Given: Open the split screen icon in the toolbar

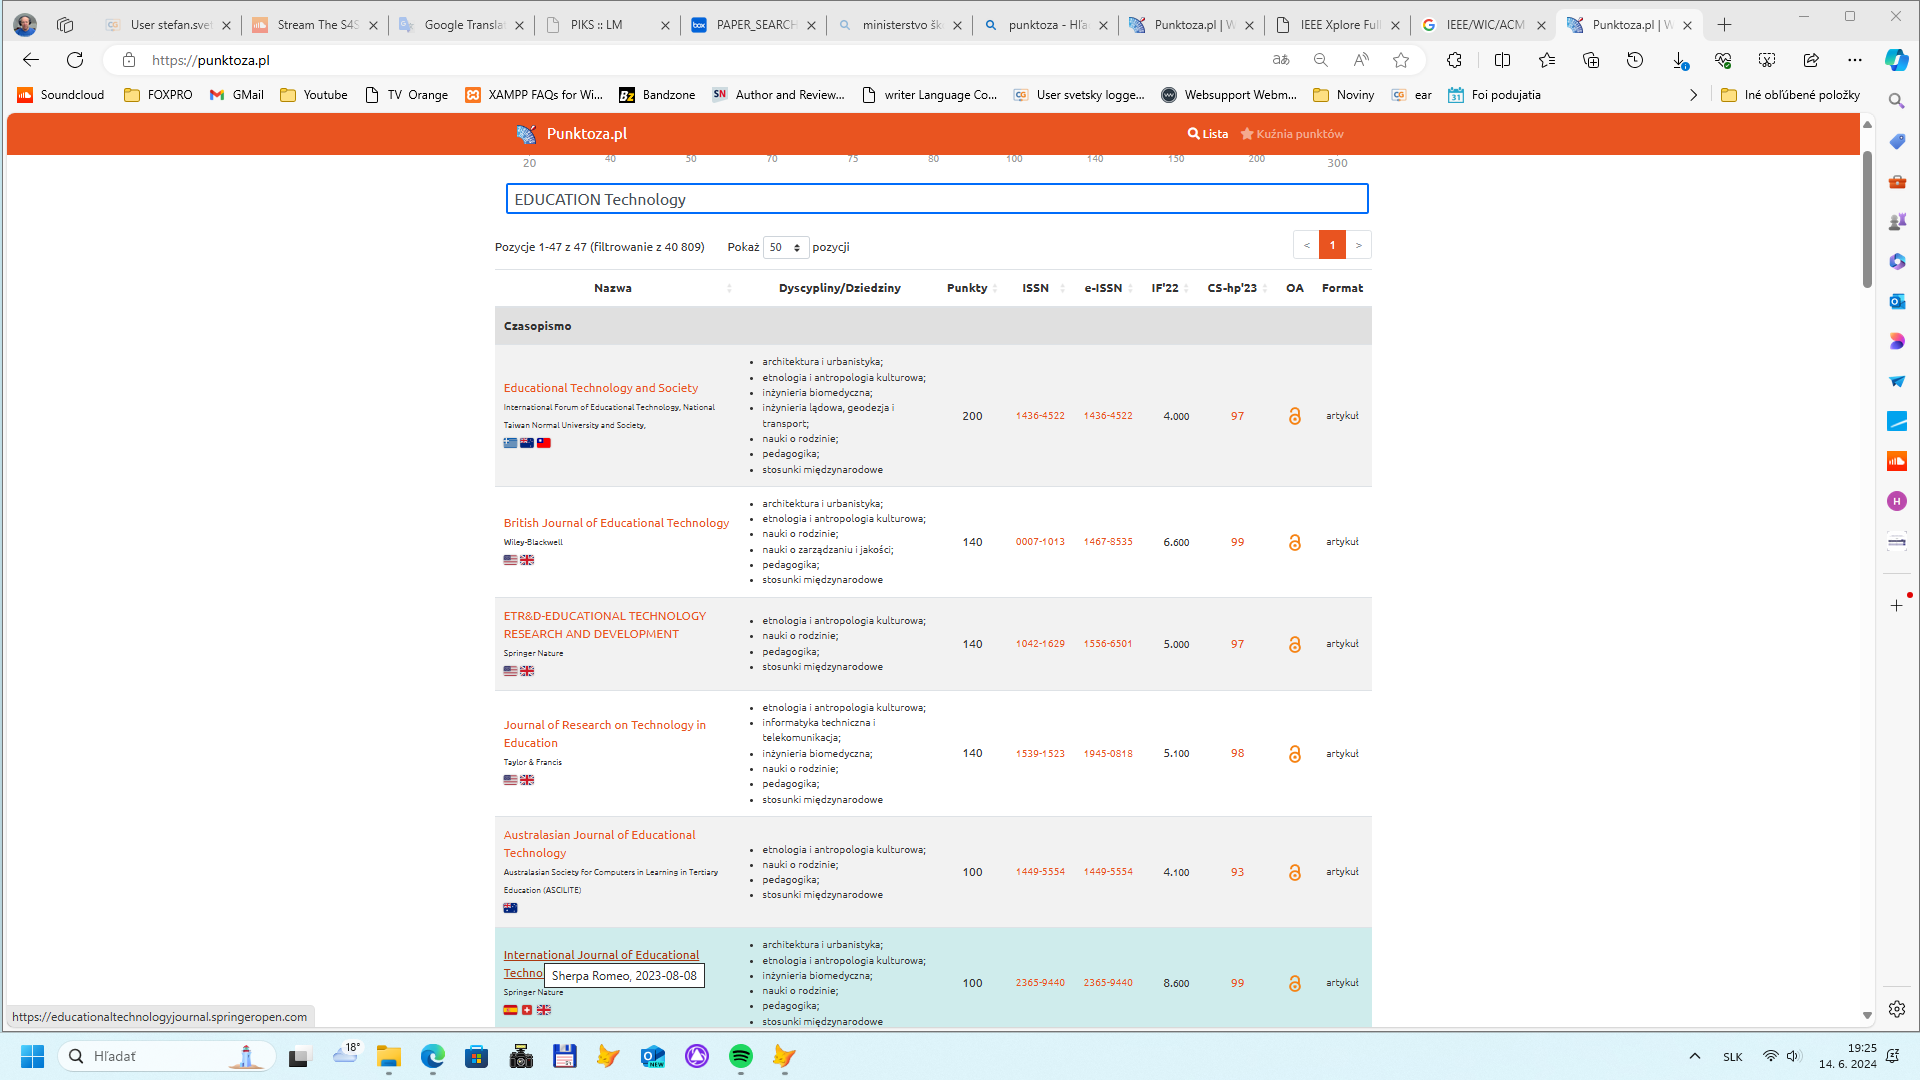Looking at the screenshot, I should pyautogui.click(x=1501, y=60).
